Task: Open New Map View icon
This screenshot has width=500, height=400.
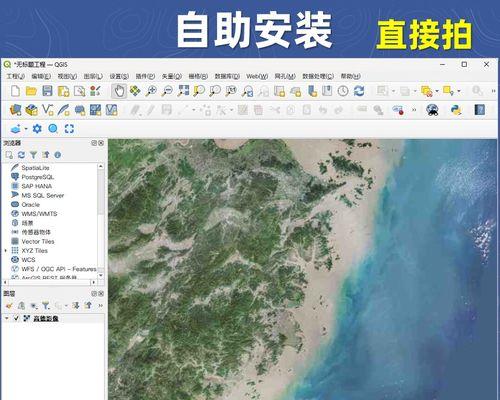Action: 279,91
